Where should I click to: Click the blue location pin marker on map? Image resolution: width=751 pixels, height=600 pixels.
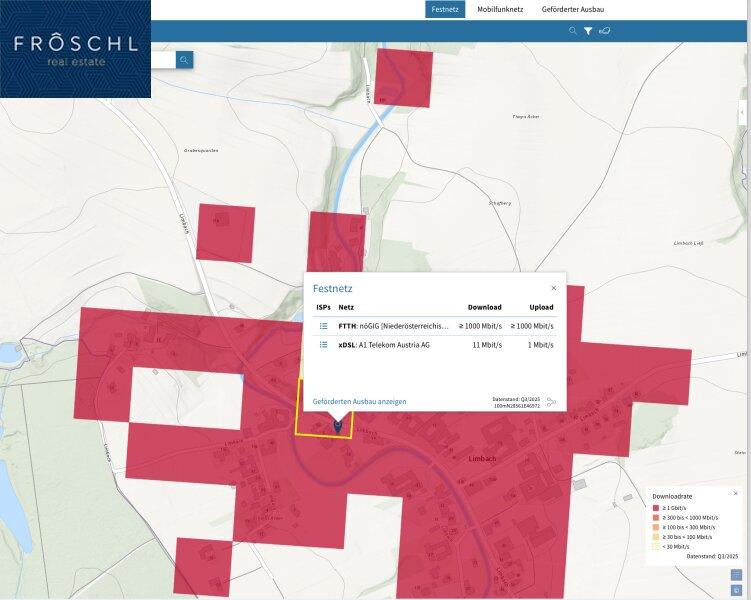click(x=337, y=427)
